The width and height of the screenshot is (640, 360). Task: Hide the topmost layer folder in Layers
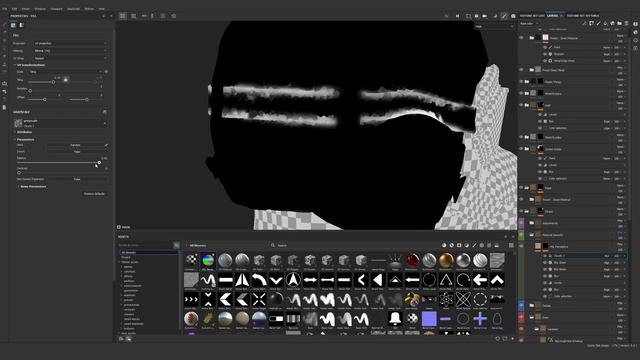click(521, 38)
